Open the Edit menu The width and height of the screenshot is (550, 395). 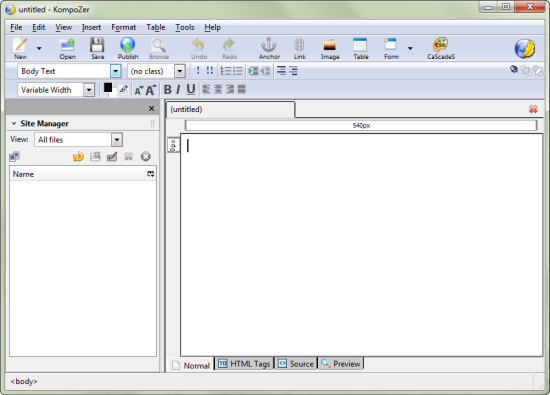click(39, 27)
